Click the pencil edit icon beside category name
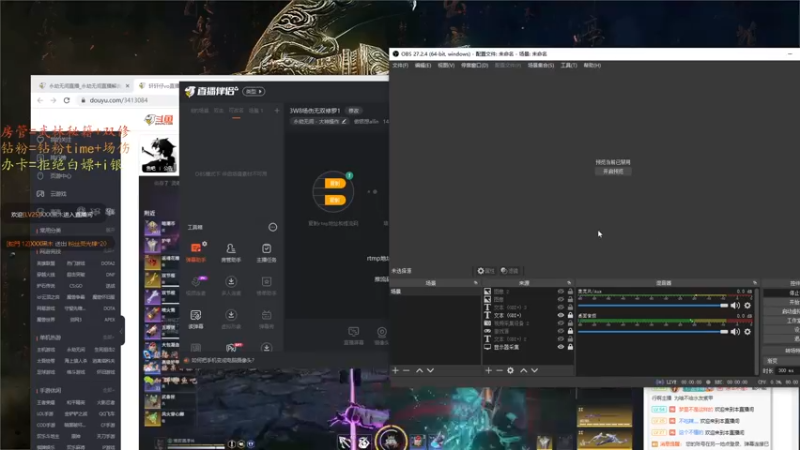Screen dimensions: 800x450 click(344, 121)
